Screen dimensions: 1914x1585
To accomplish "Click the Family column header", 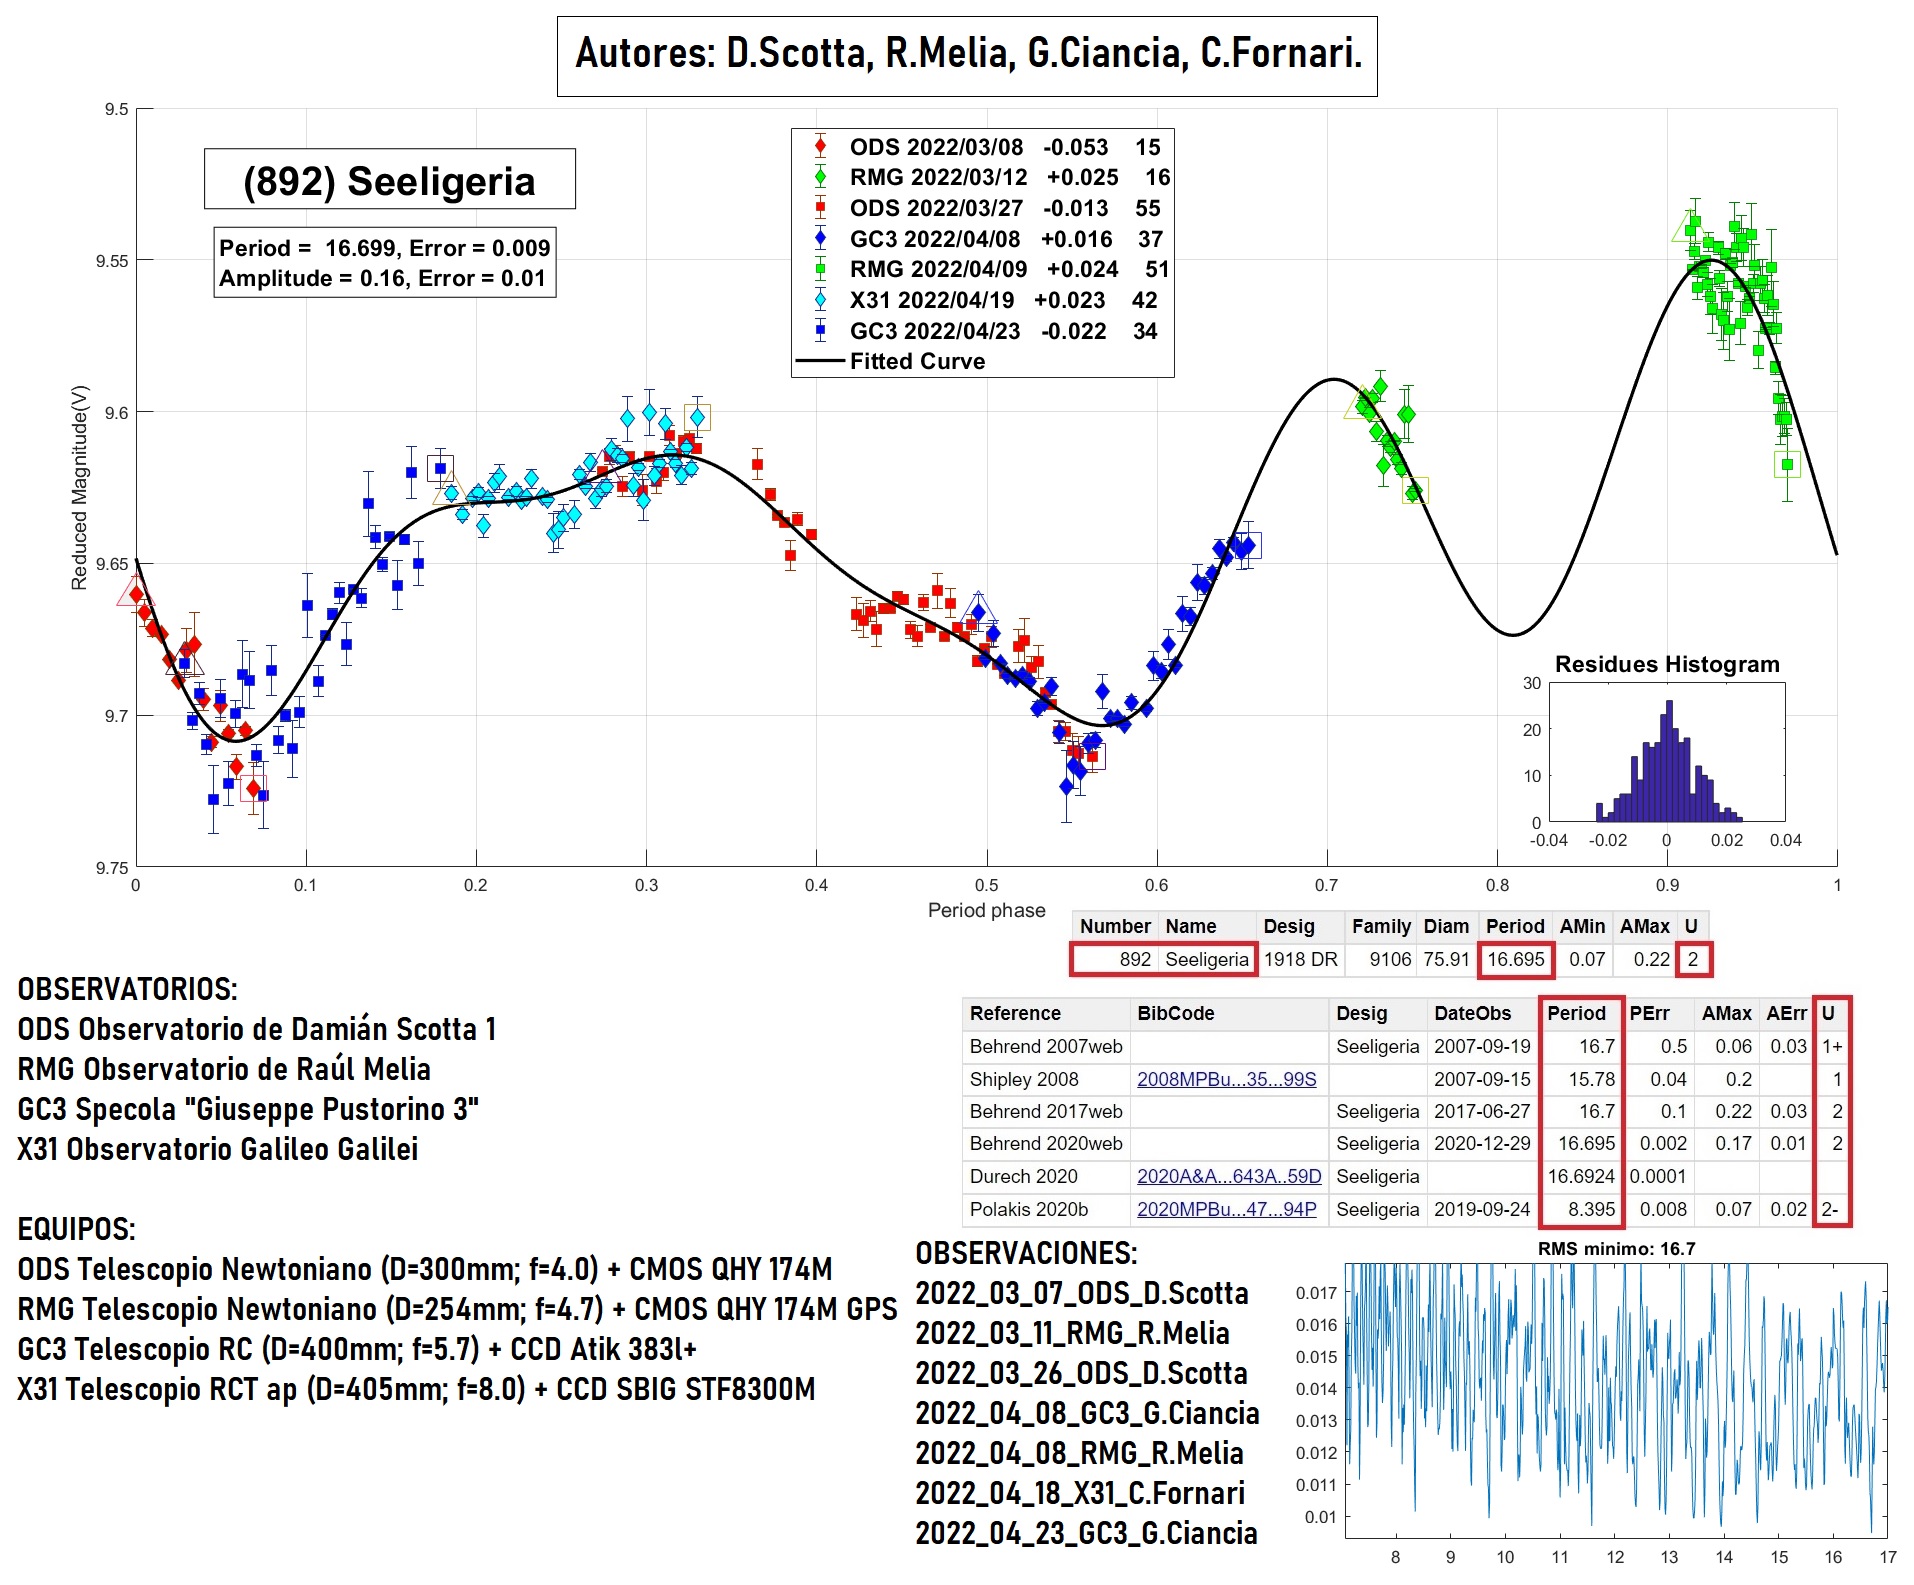I will (1381, 926).
